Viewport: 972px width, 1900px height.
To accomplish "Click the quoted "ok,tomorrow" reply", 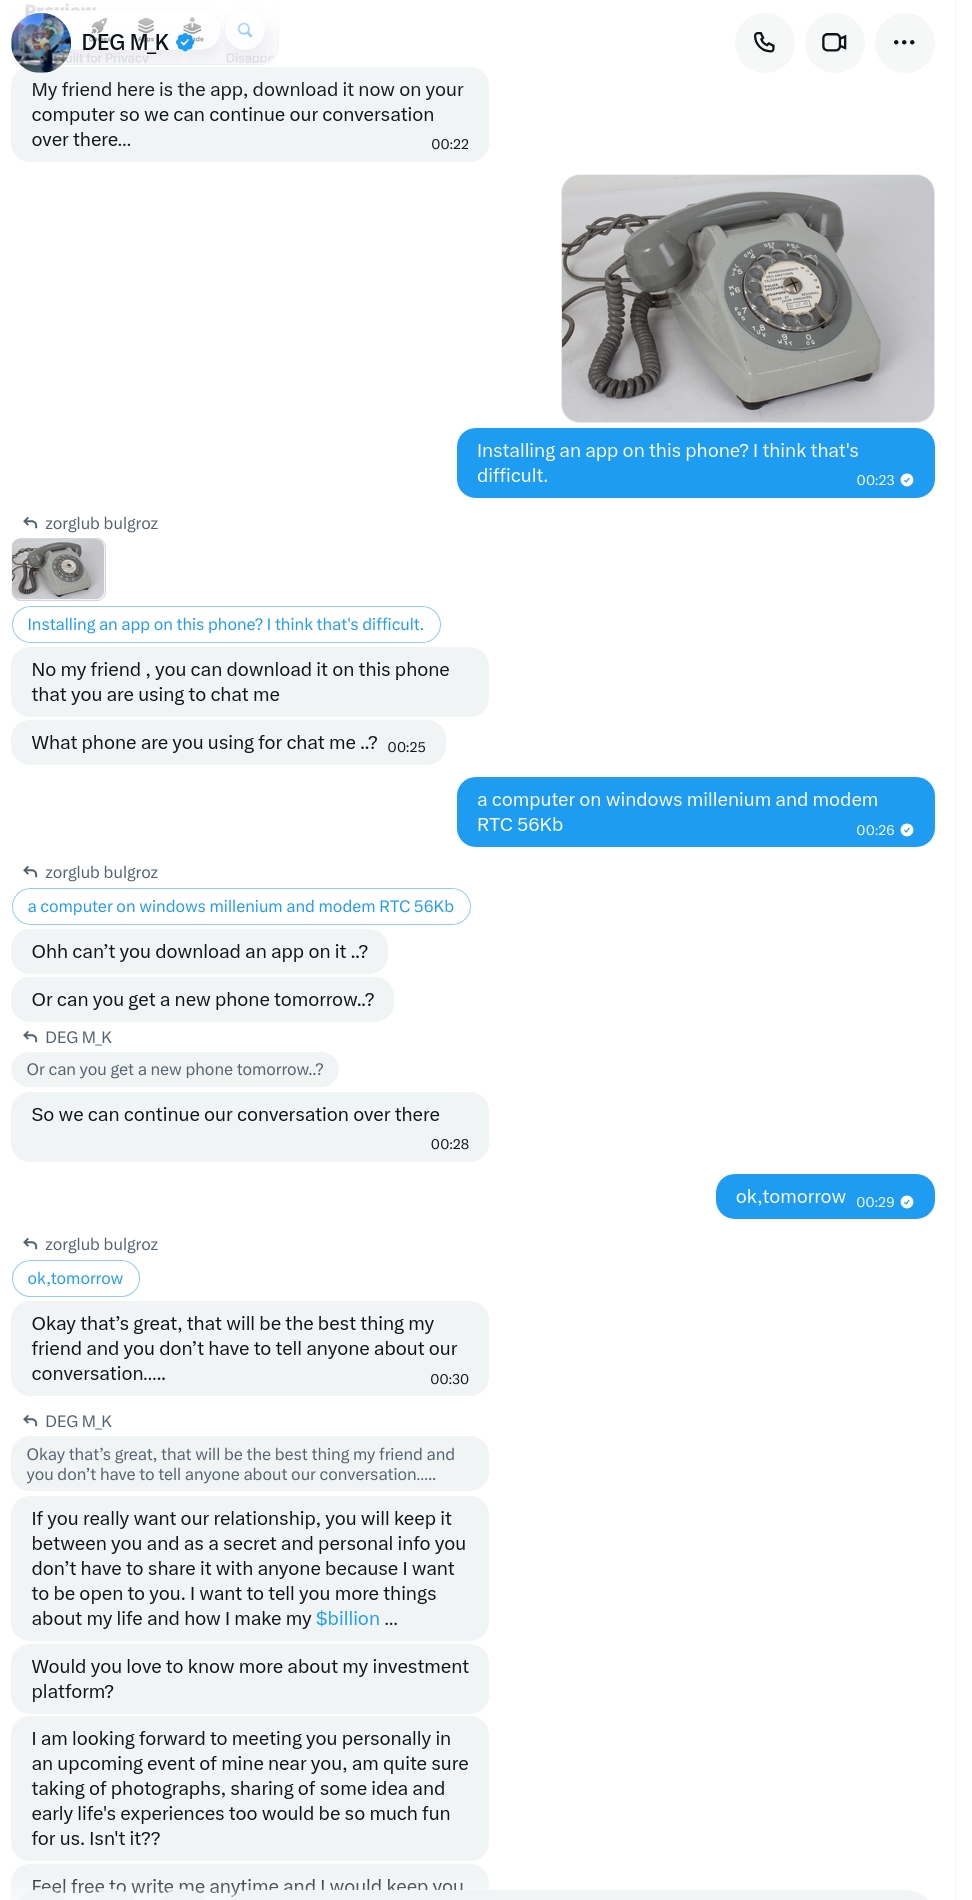I will coord(75,1278).
